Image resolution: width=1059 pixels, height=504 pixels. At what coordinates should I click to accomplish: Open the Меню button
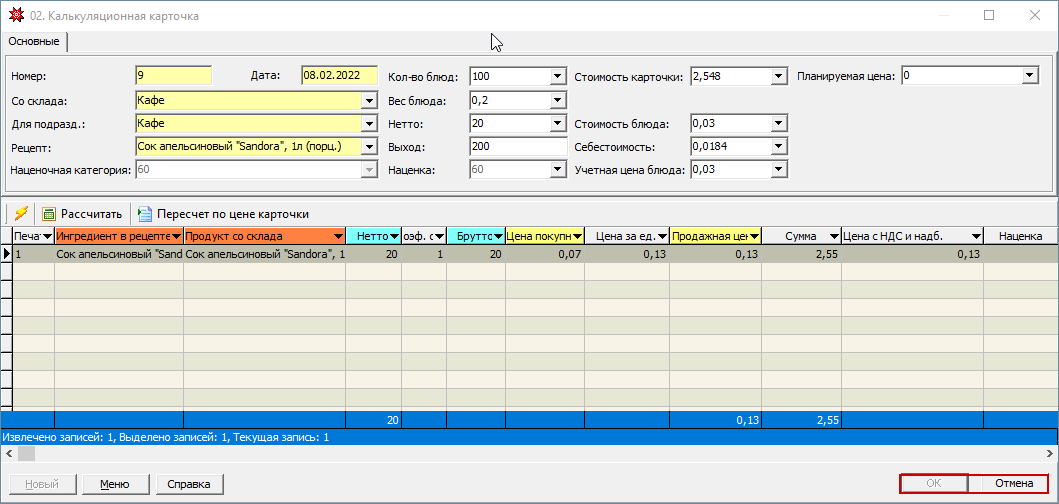coord(114,484)
